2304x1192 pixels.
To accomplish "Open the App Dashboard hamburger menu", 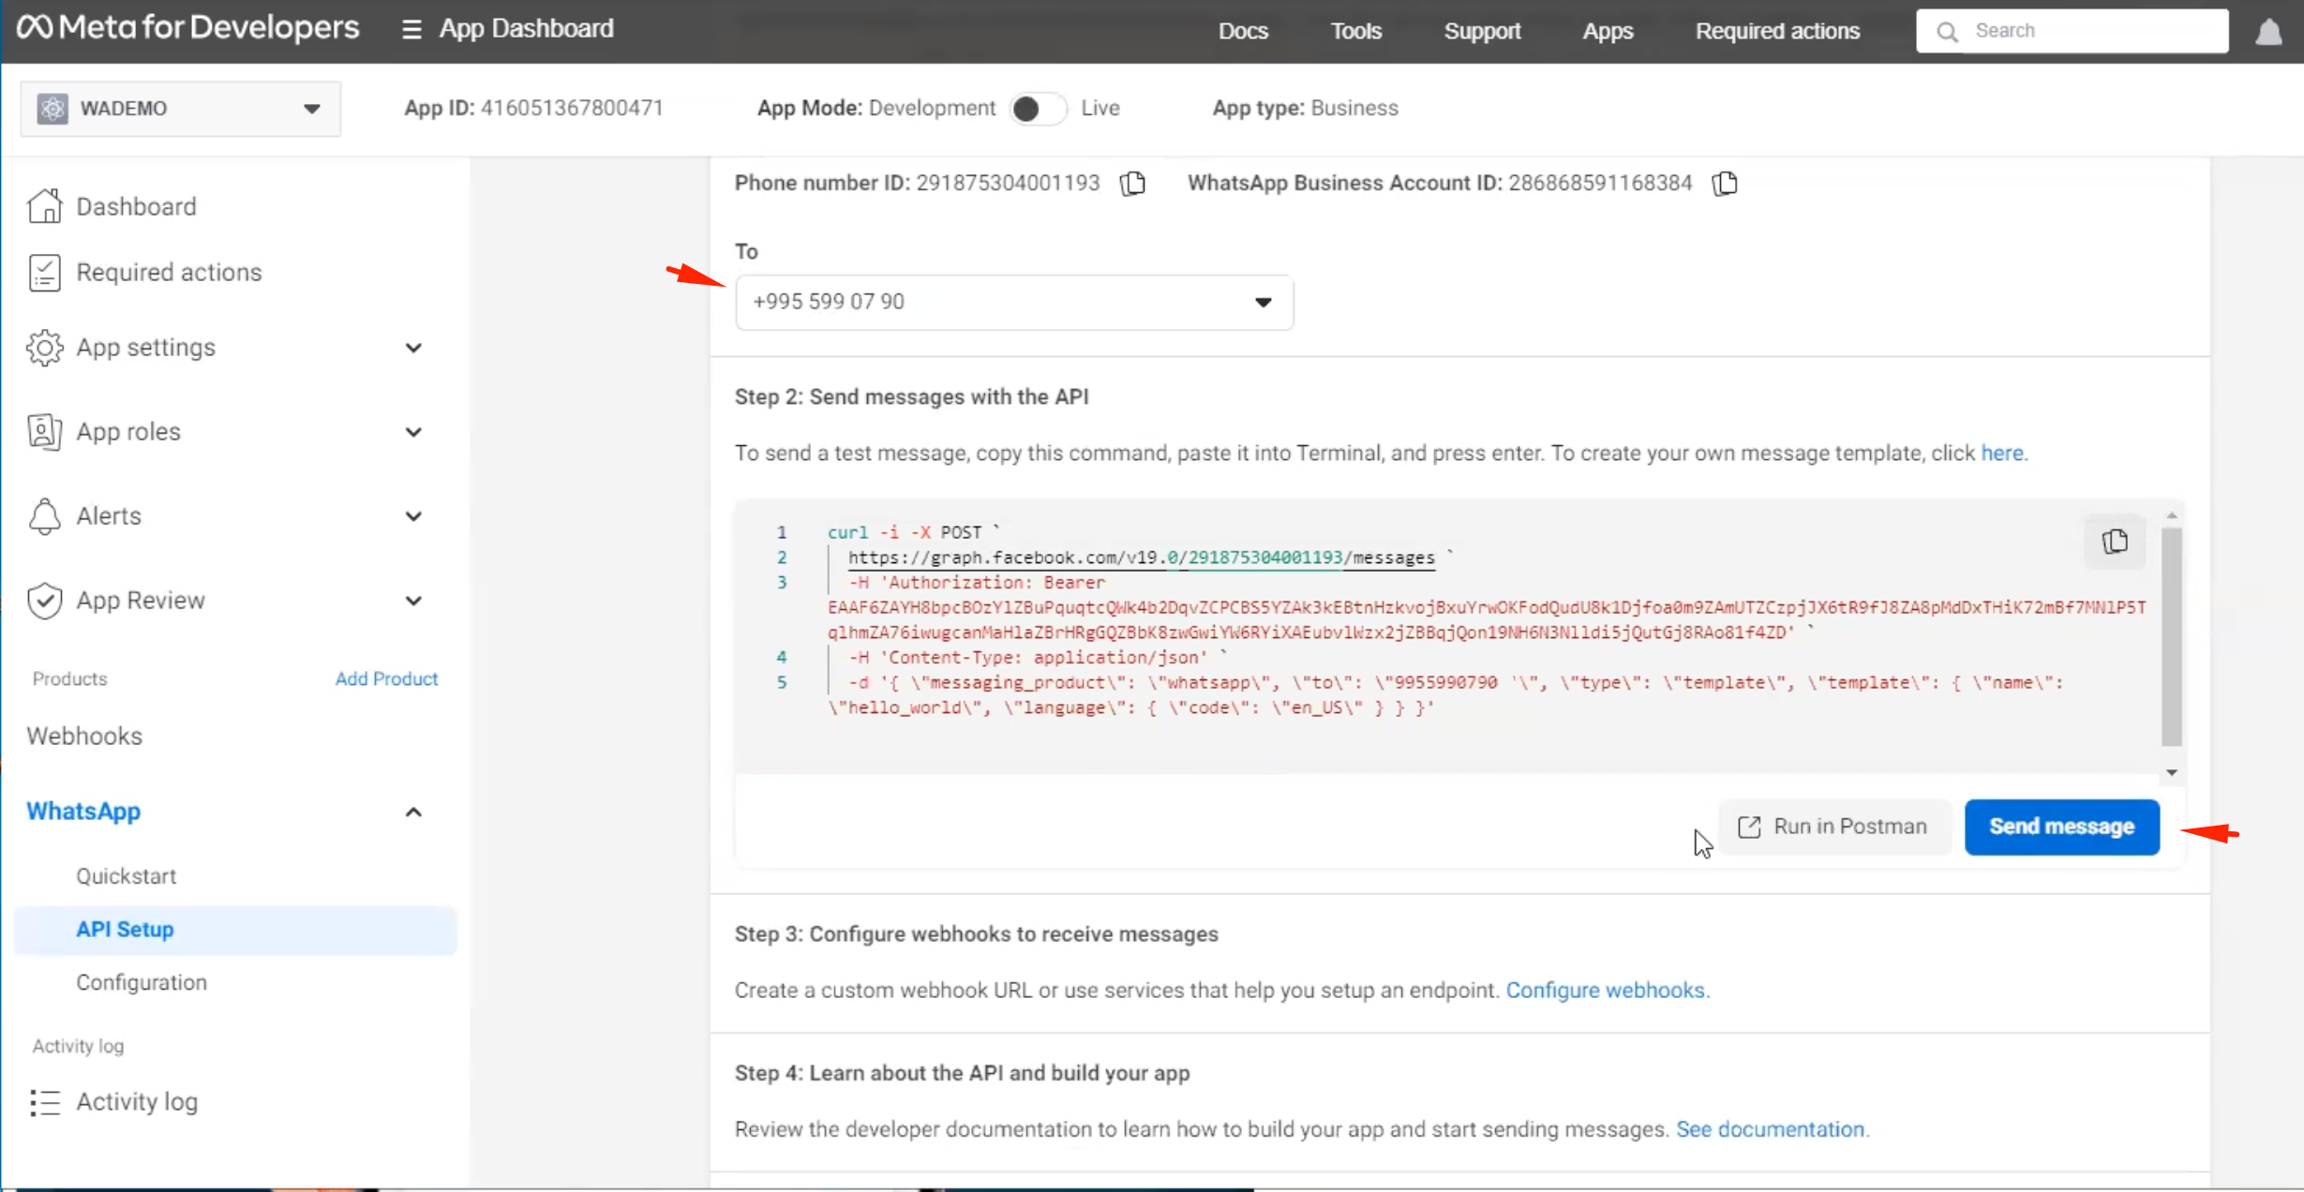I will [x=411, y=29].
